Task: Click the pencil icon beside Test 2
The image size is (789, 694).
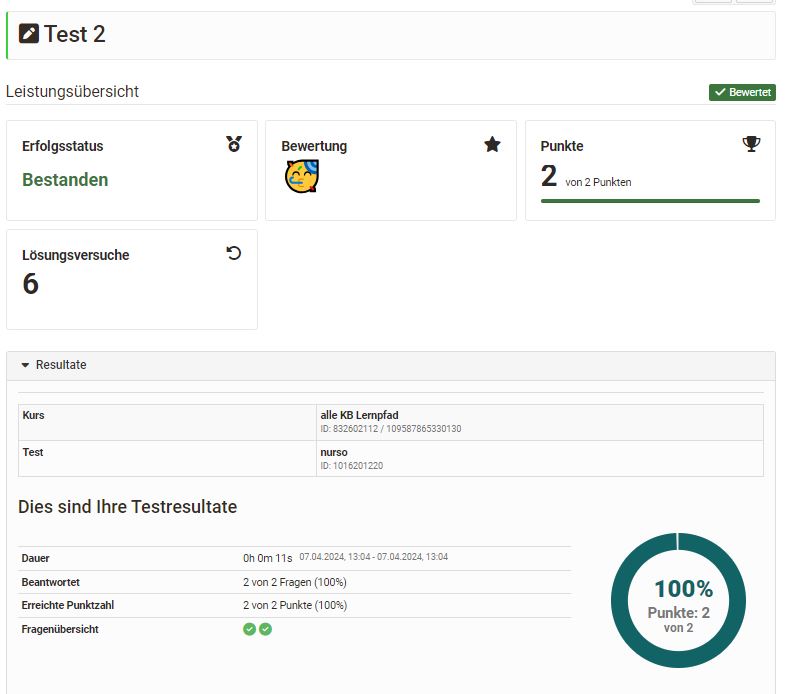Action: click(x=29, y=34)
